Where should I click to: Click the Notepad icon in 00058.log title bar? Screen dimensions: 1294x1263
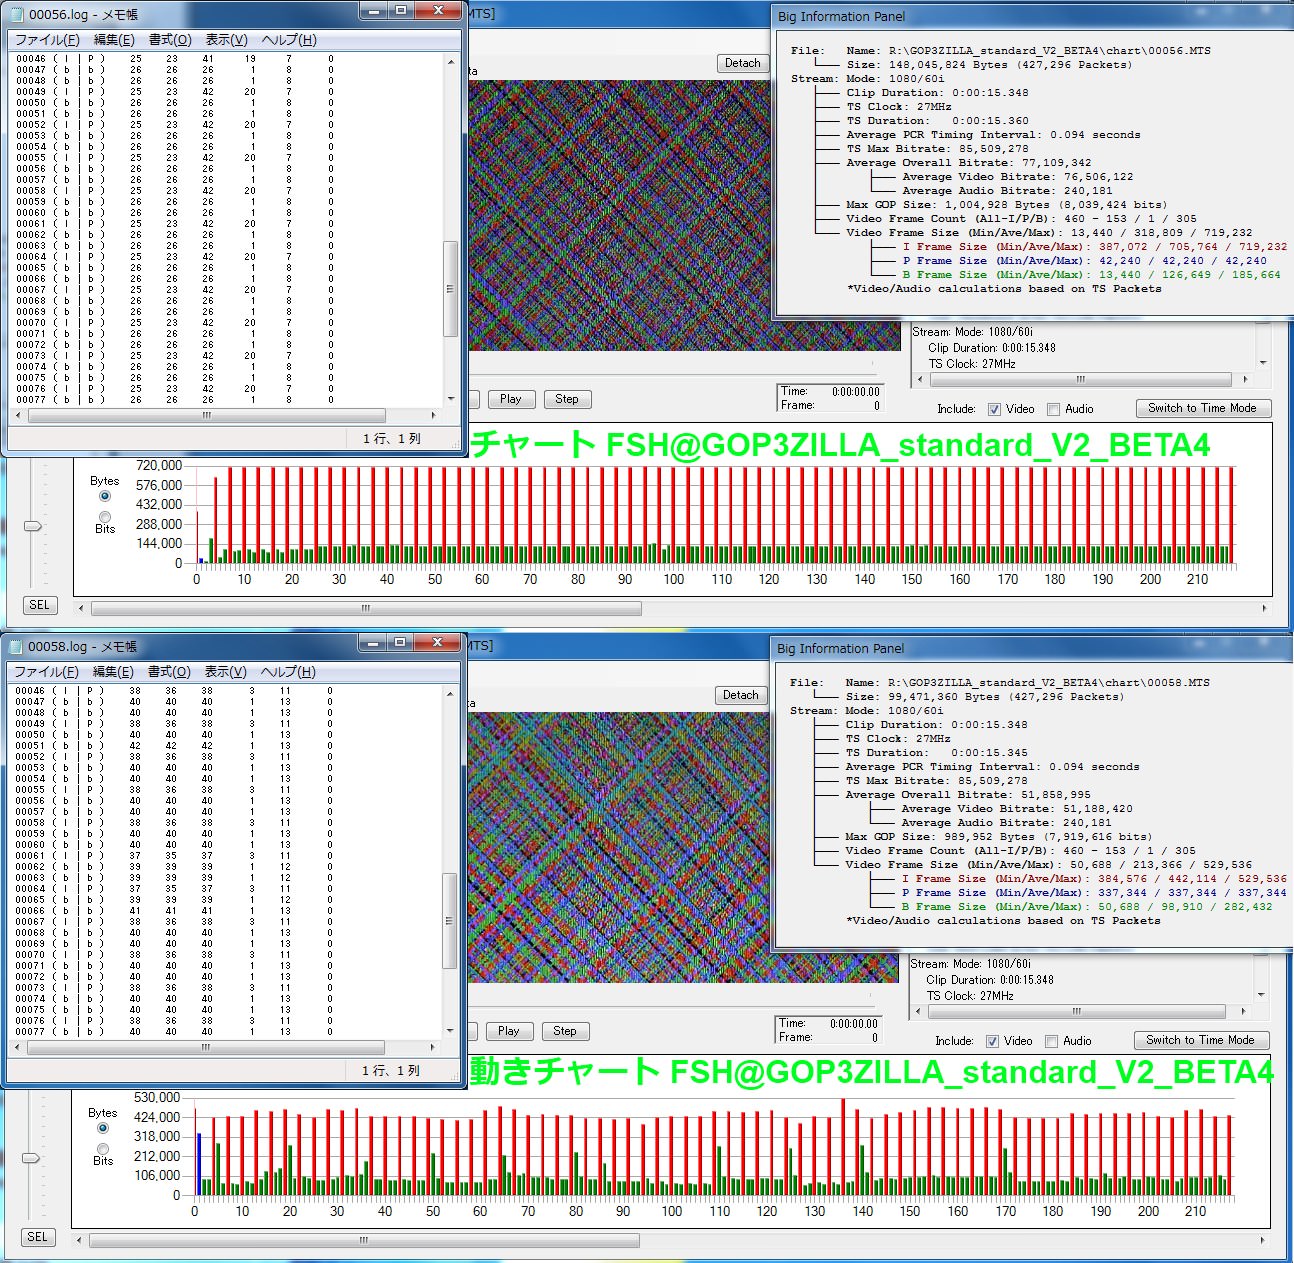[x=16, y=646]
